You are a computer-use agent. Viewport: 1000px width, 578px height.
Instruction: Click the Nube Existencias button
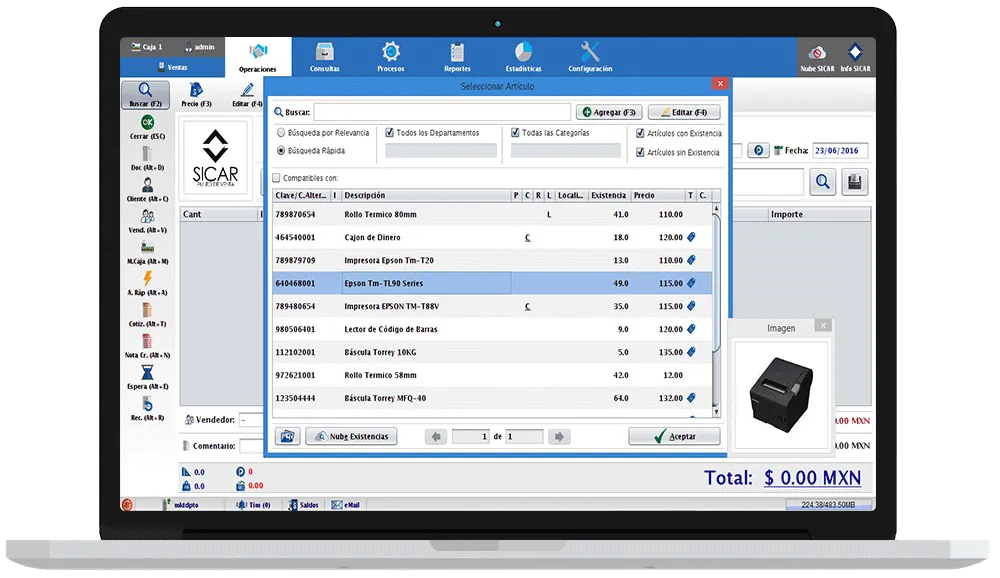click(x=351, y=437)
